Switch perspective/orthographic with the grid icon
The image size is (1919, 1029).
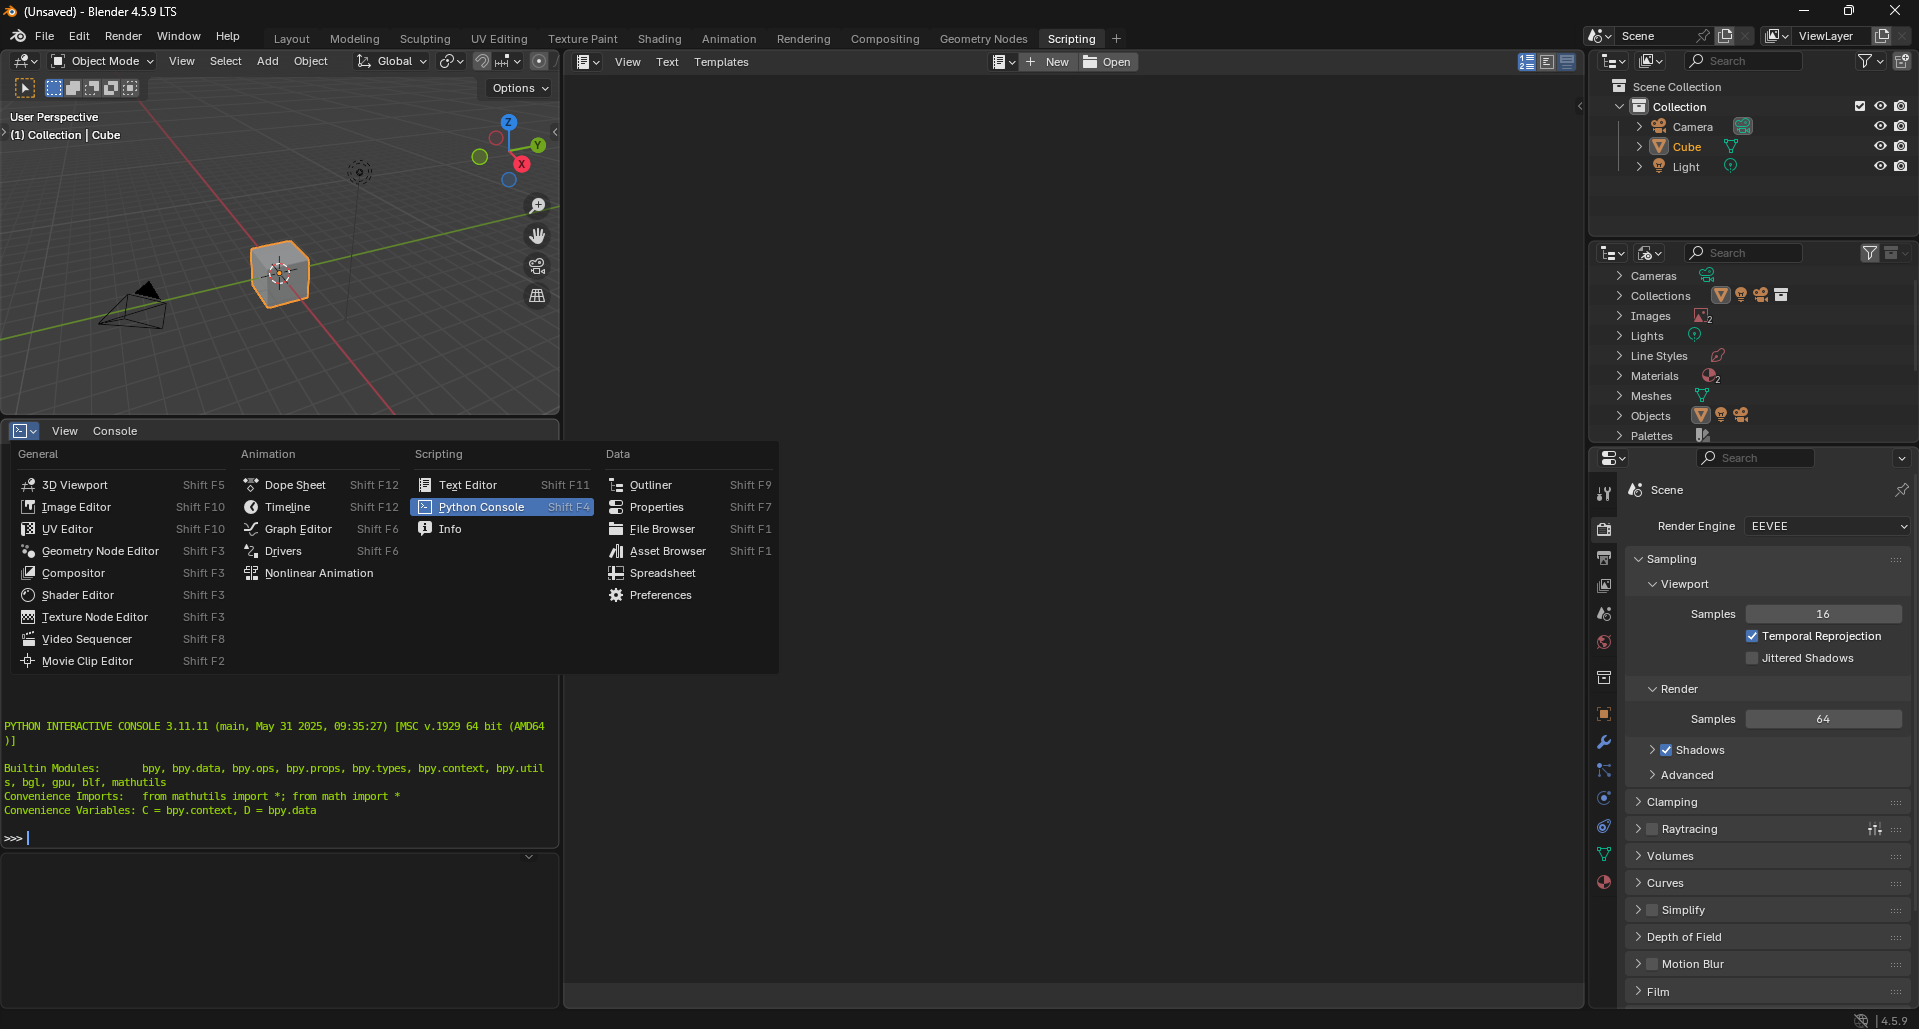point(537,296)
